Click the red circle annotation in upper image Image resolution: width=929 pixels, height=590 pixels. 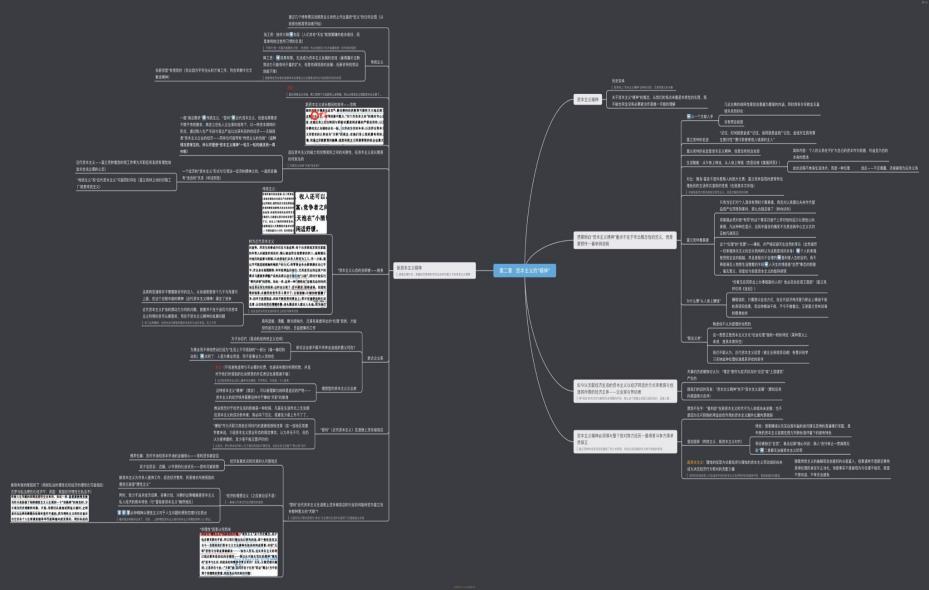coord(312,115)
